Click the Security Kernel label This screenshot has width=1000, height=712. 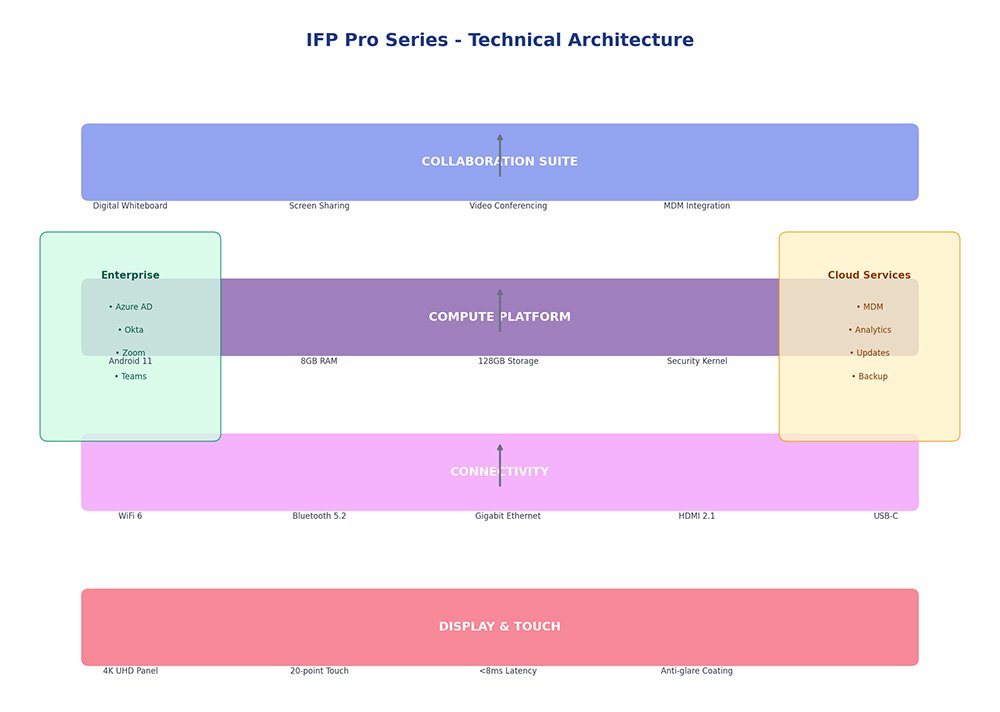click(x=697, y=361)
